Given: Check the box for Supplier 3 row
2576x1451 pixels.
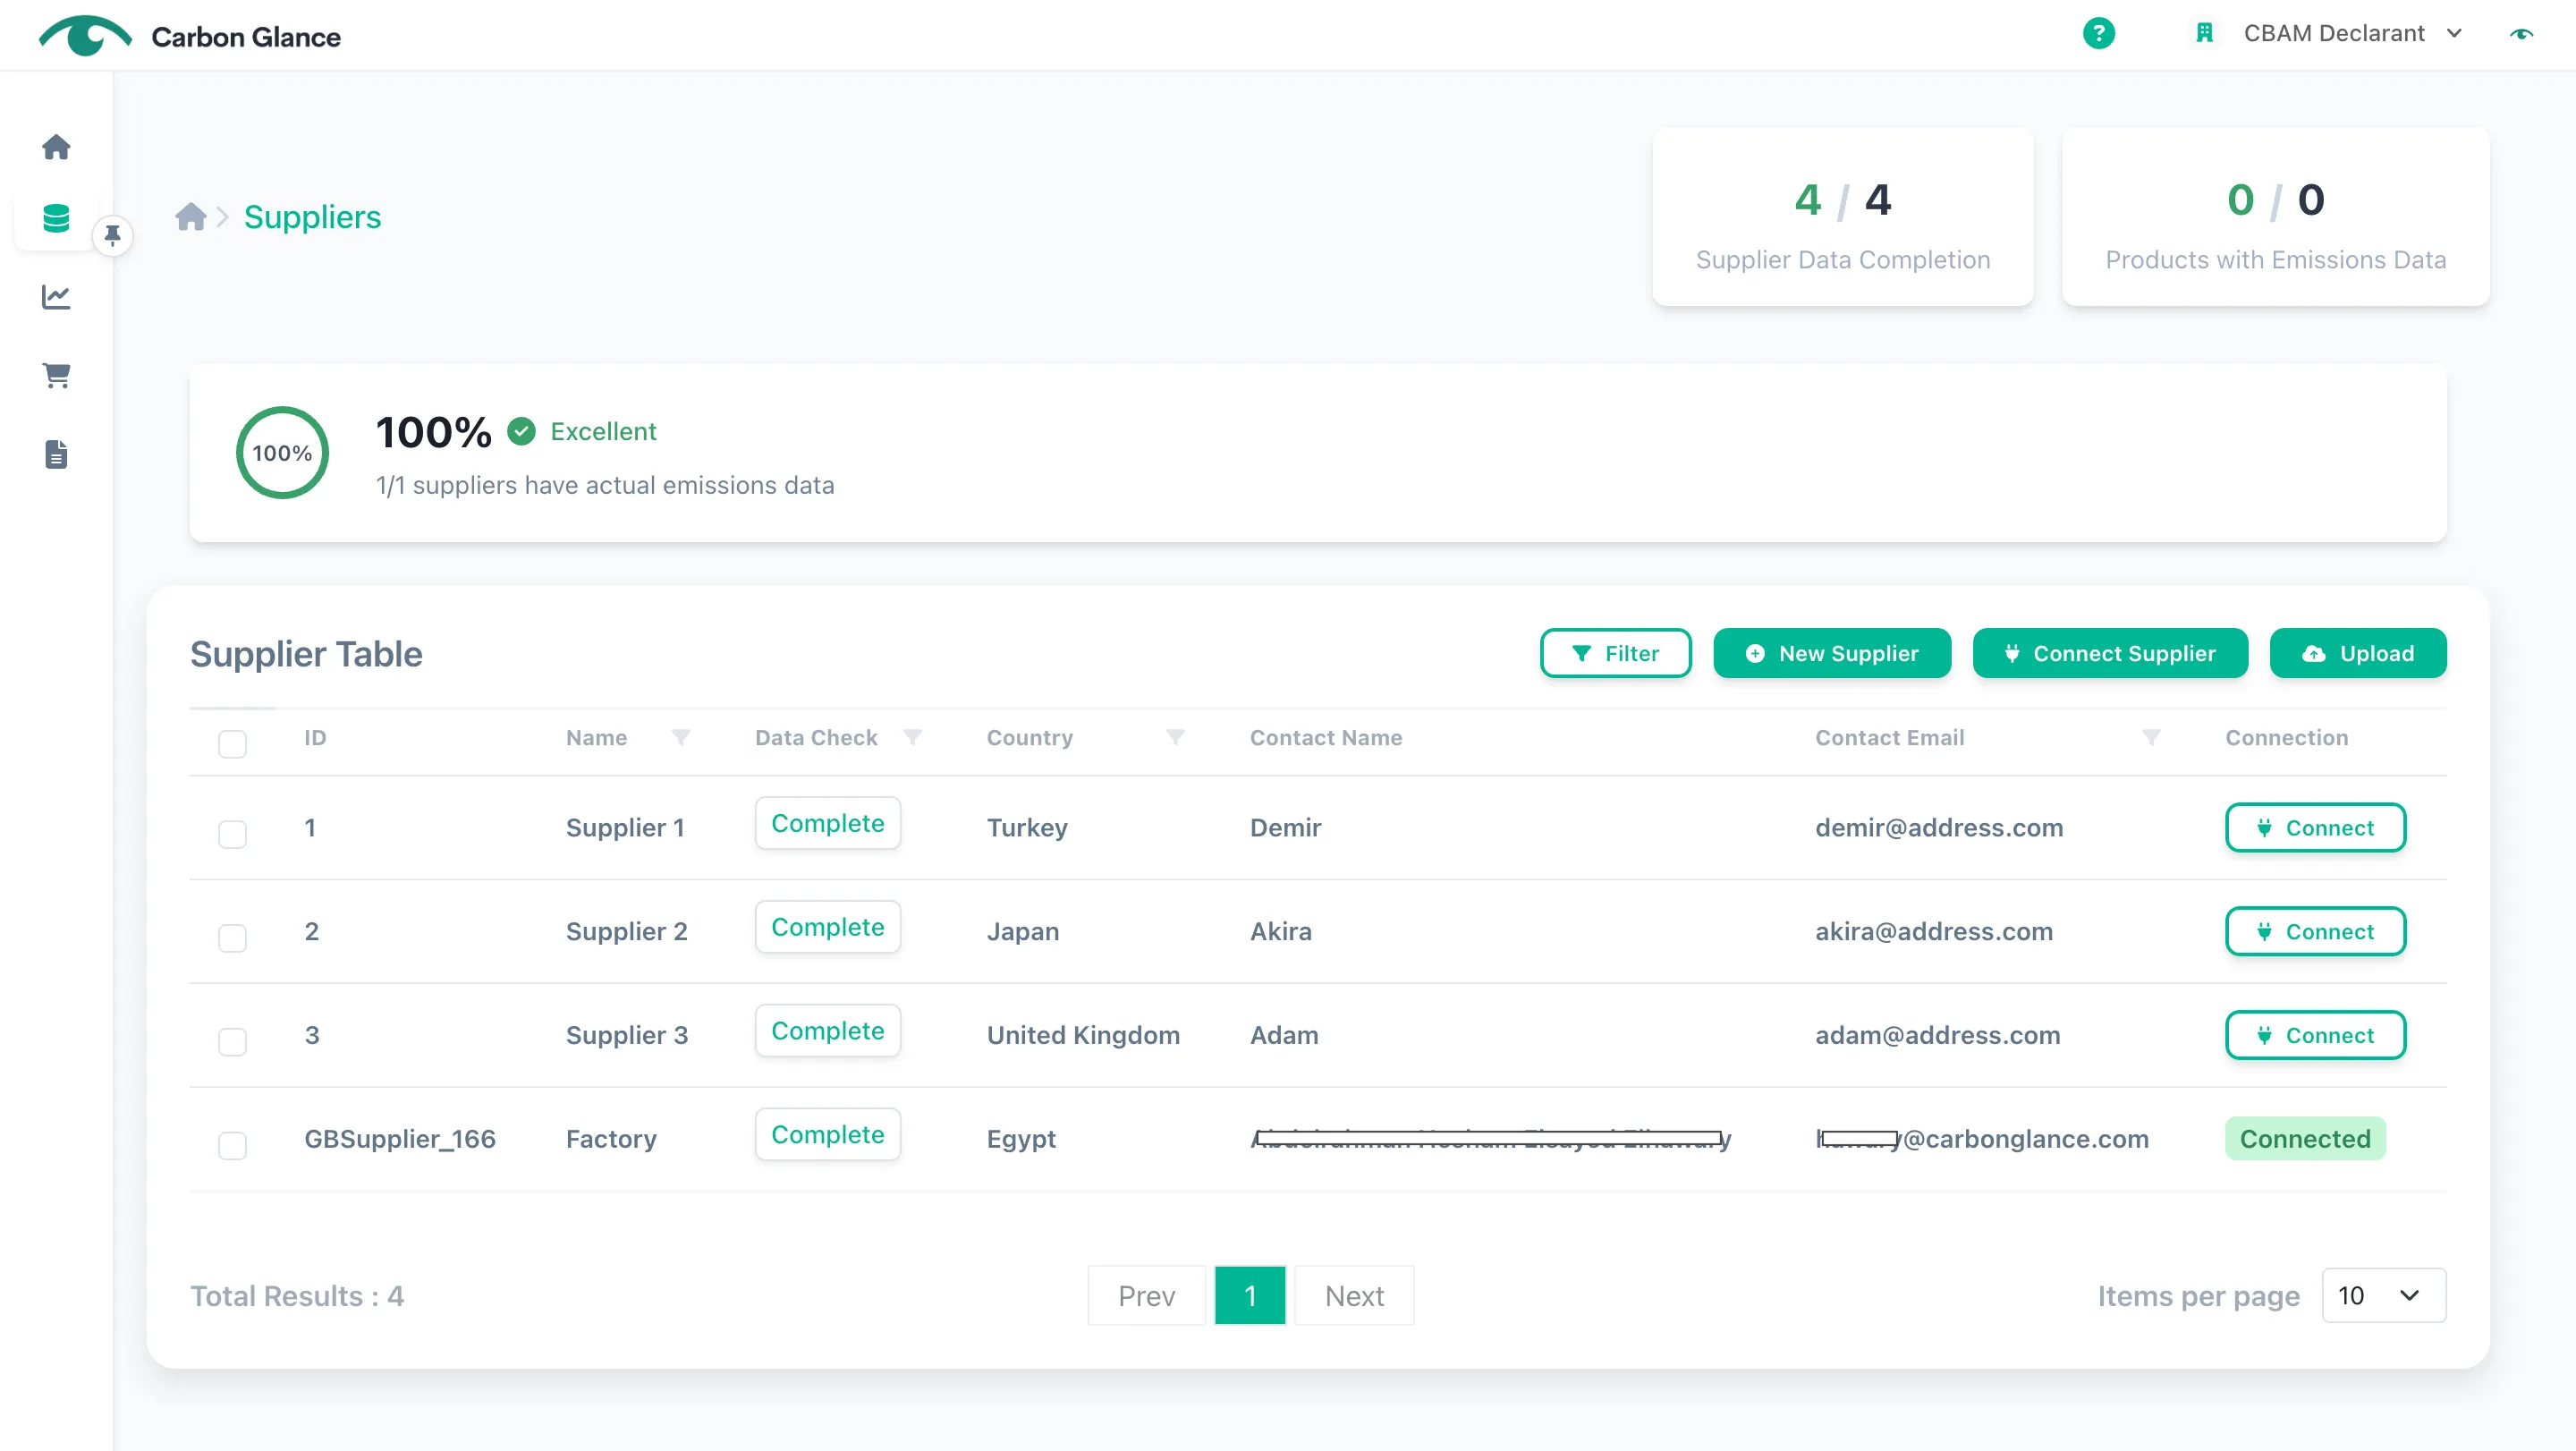Looking at the screenshot, I should pyautogui.click(x=232, y=1041).
